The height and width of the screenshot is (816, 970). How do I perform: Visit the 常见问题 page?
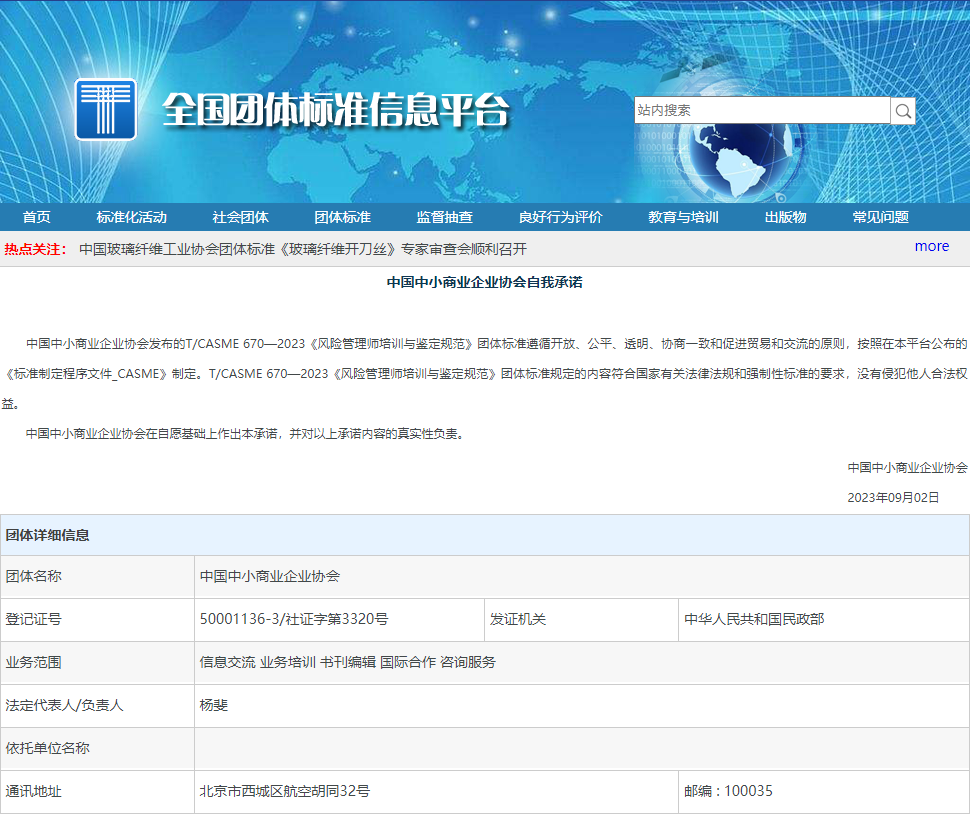[x=880, y=217]
